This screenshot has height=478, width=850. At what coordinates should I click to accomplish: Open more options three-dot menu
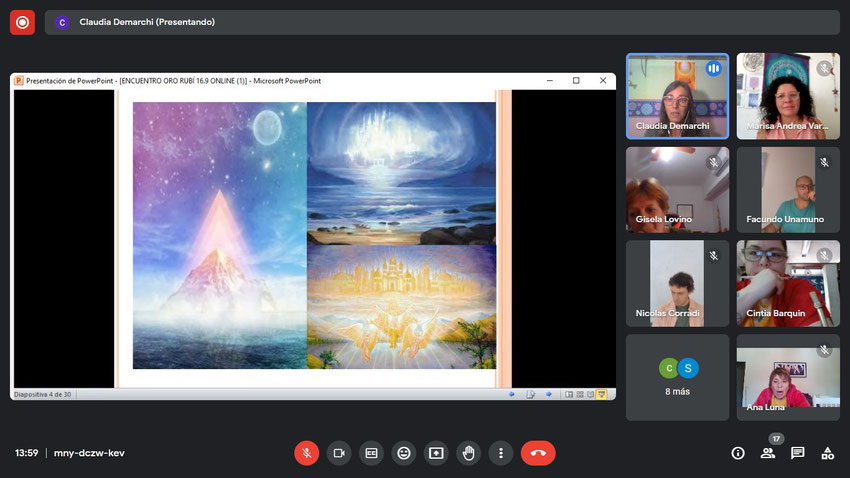click(x=501, y=453)
